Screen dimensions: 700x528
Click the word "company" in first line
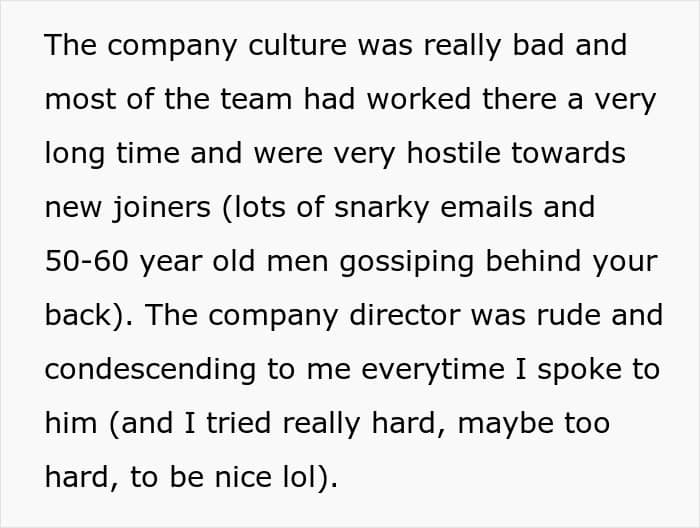(172, 46)
